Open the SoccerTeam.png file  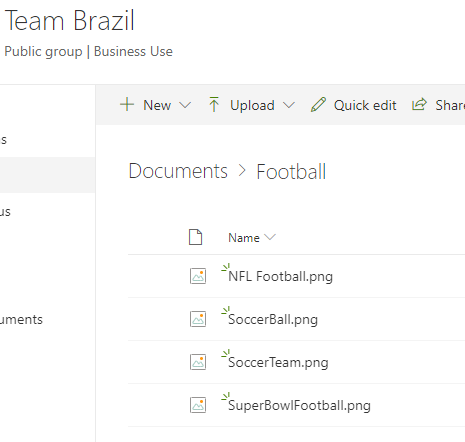tap(278, 362)
